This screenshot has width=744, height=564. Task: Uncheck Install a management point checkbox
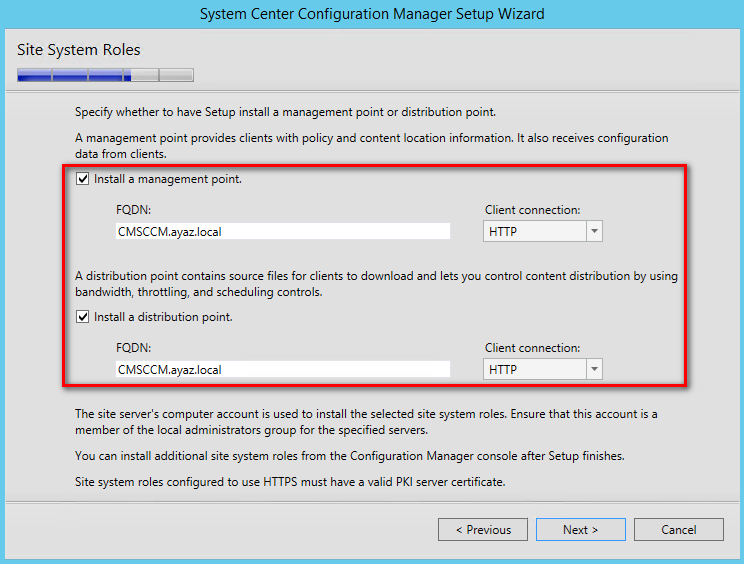coord(83,179)
